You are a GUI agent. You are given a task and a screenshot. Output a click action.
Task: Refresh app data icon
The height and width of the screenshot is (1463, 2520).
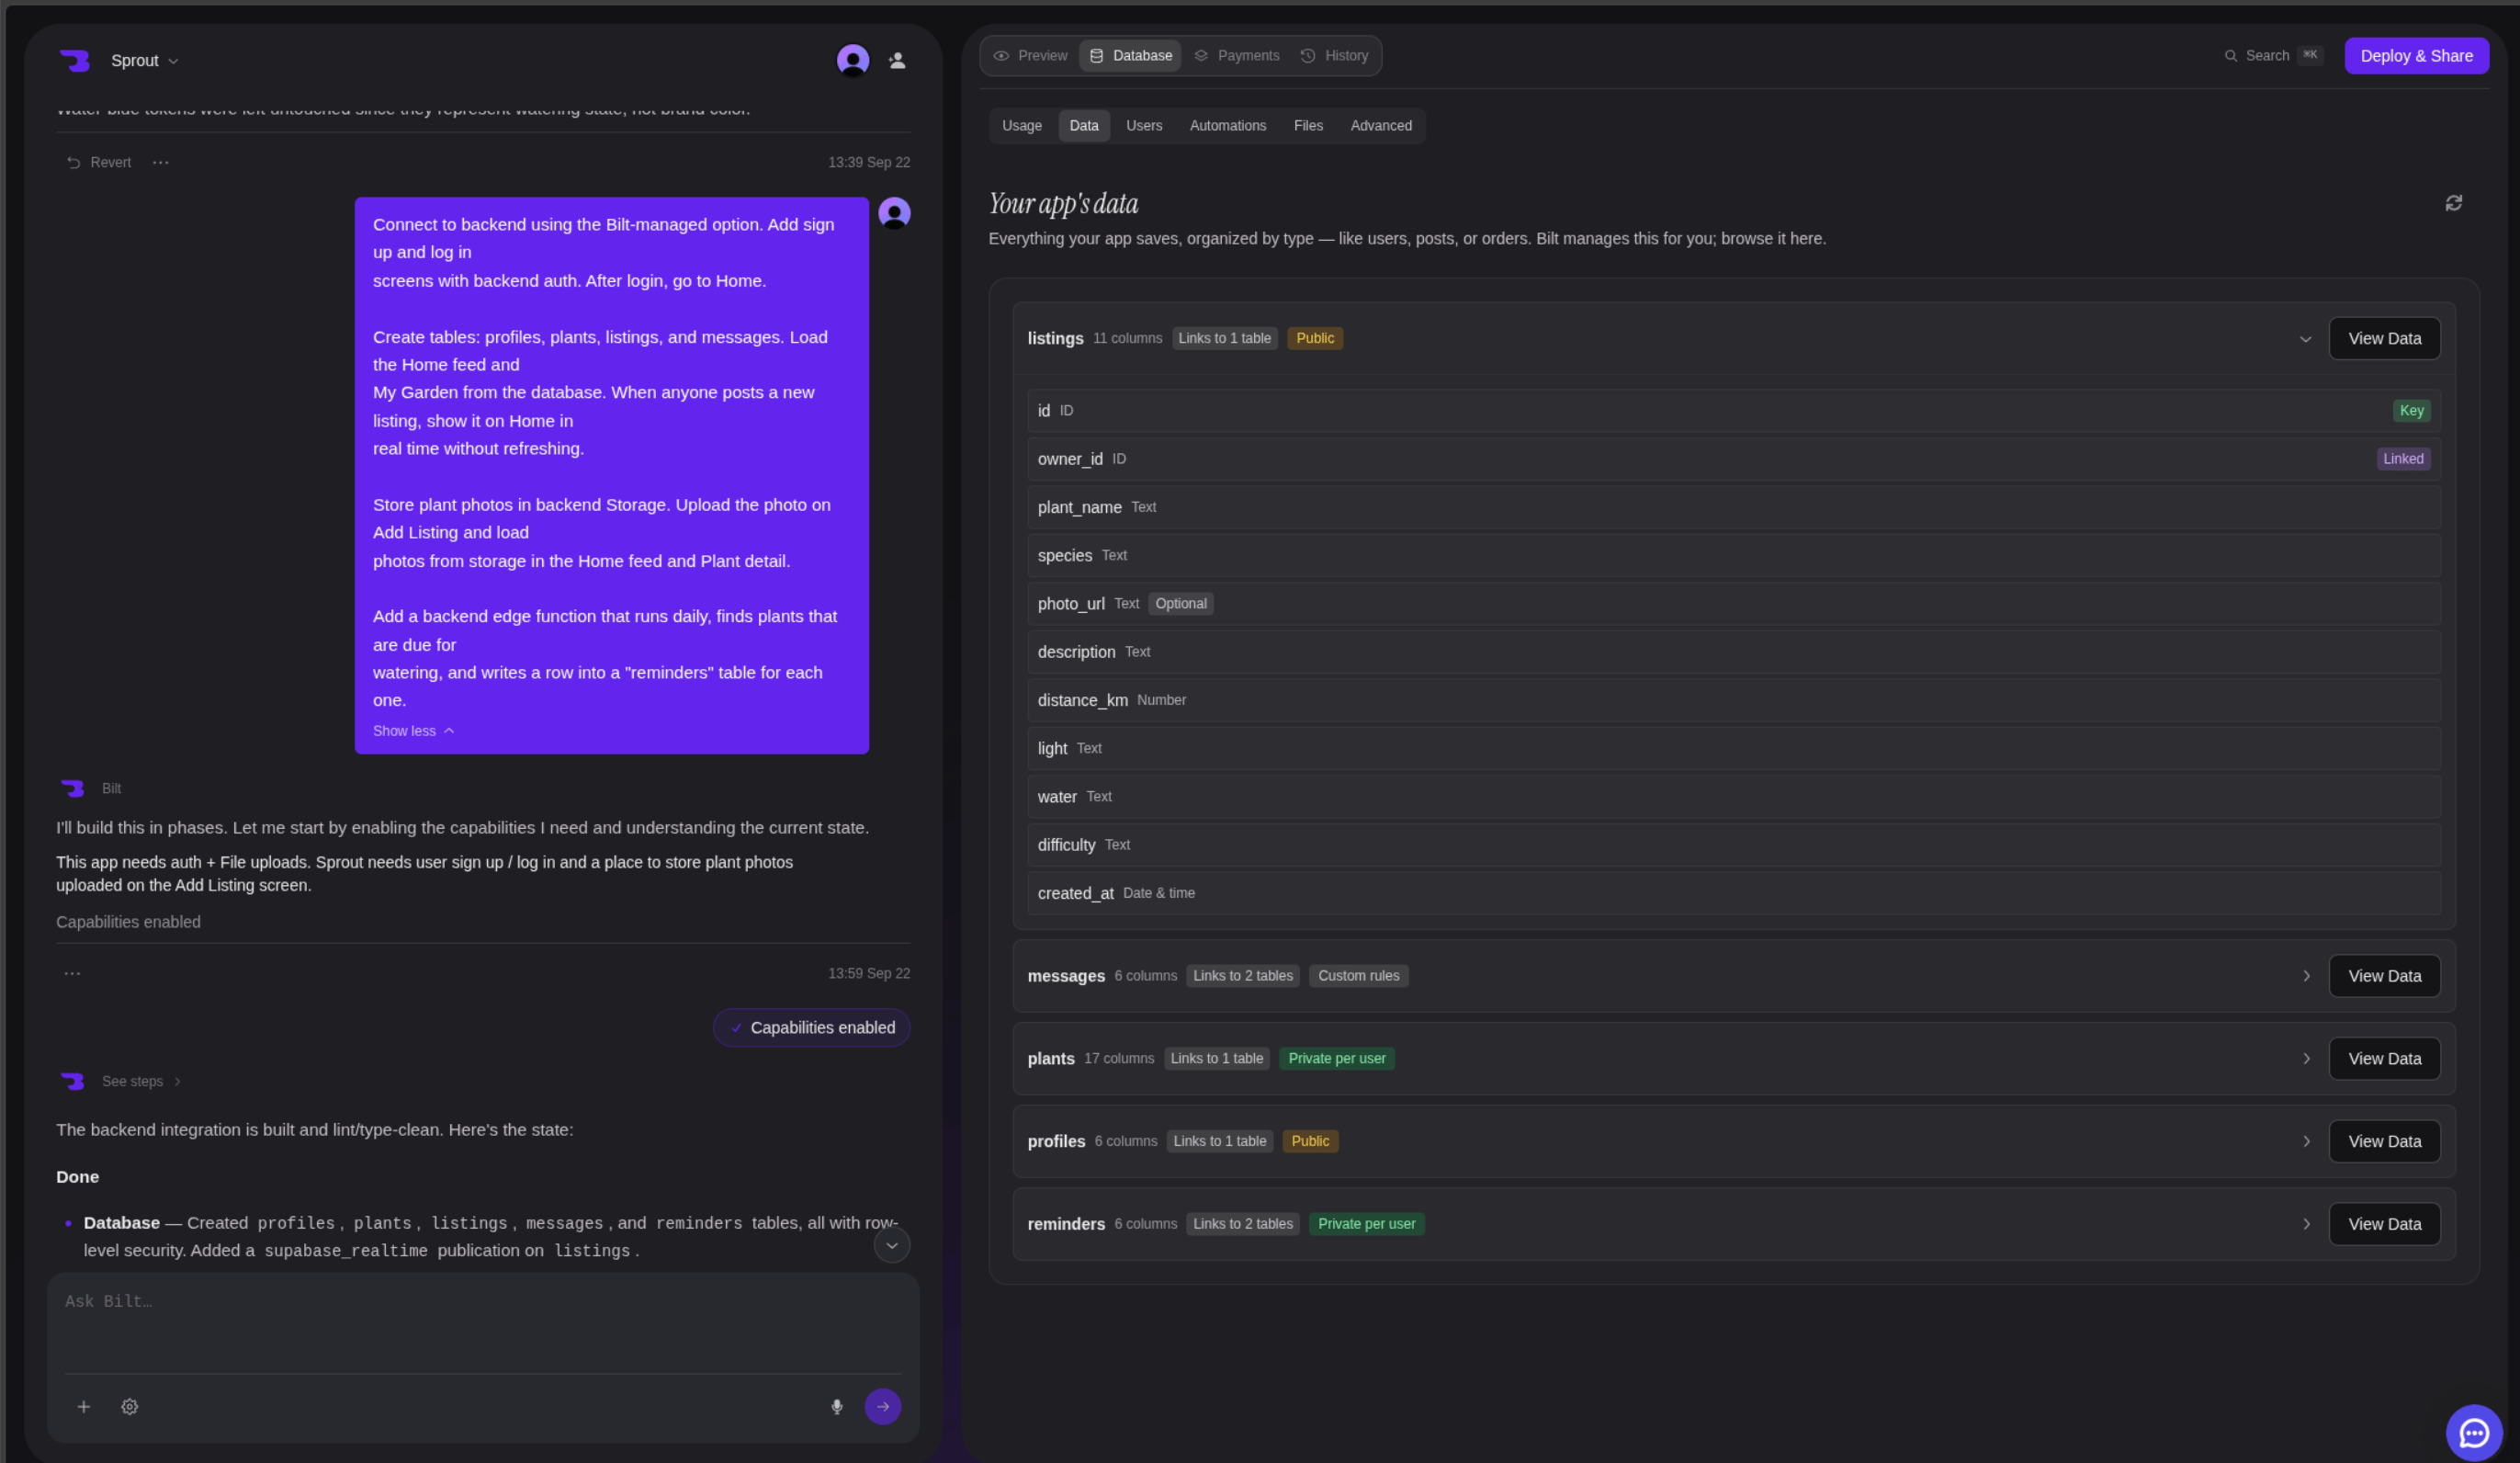(x=2453, y=203)
